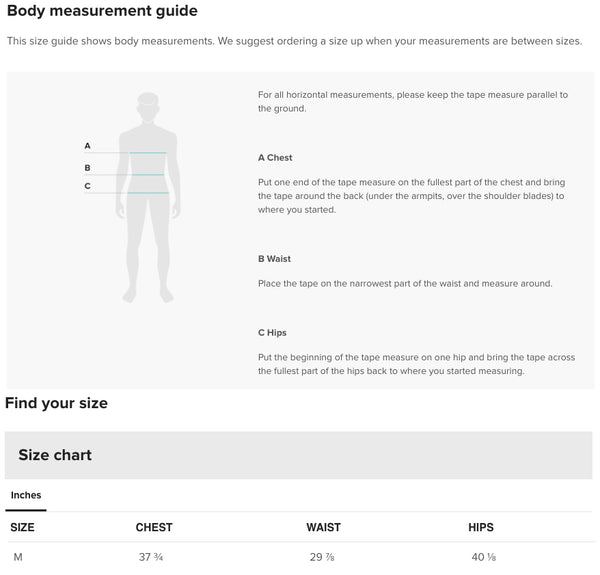The height and width of the screenshot is (575, 600).
Task: Click the CHEST column header
Action: (x=154, y=527)
